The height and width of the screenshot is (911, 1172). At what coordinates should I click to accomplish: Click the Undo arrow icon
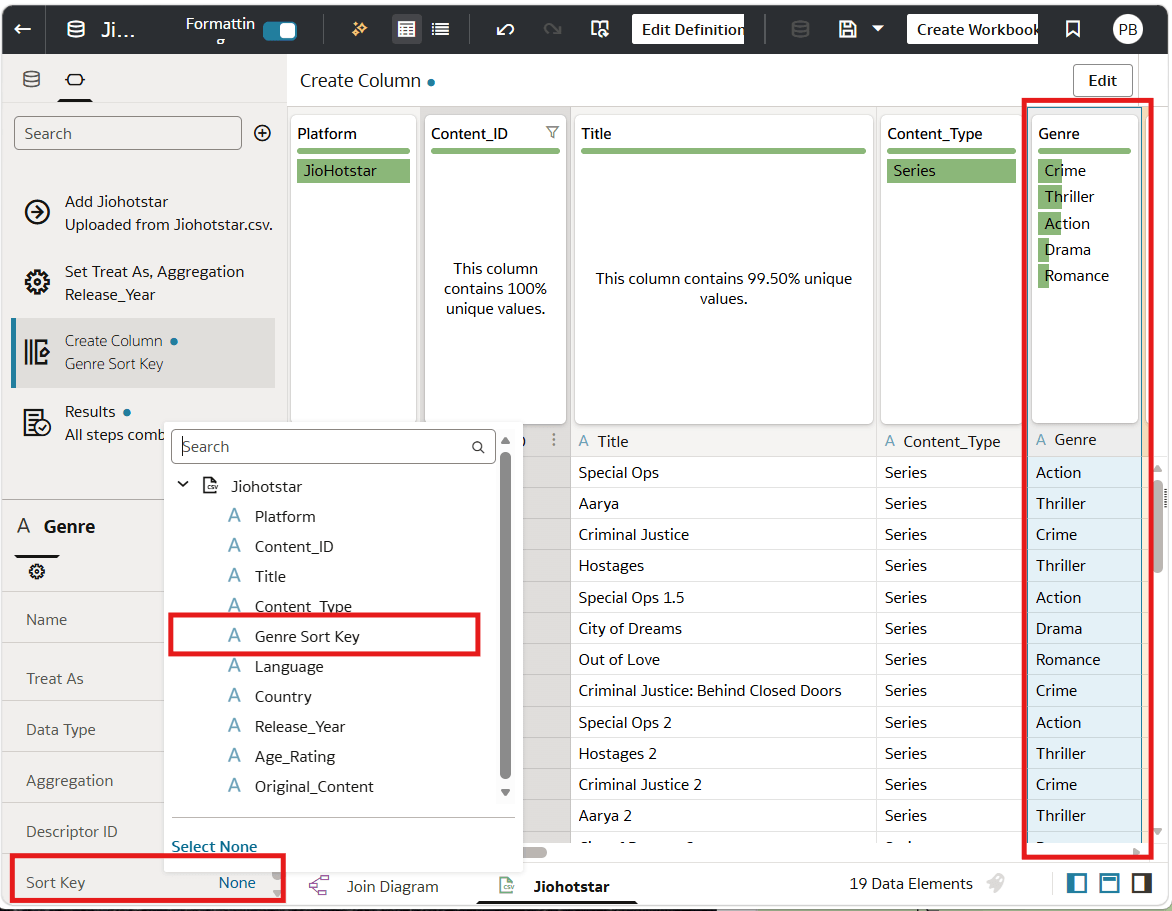tap(505, 29)
